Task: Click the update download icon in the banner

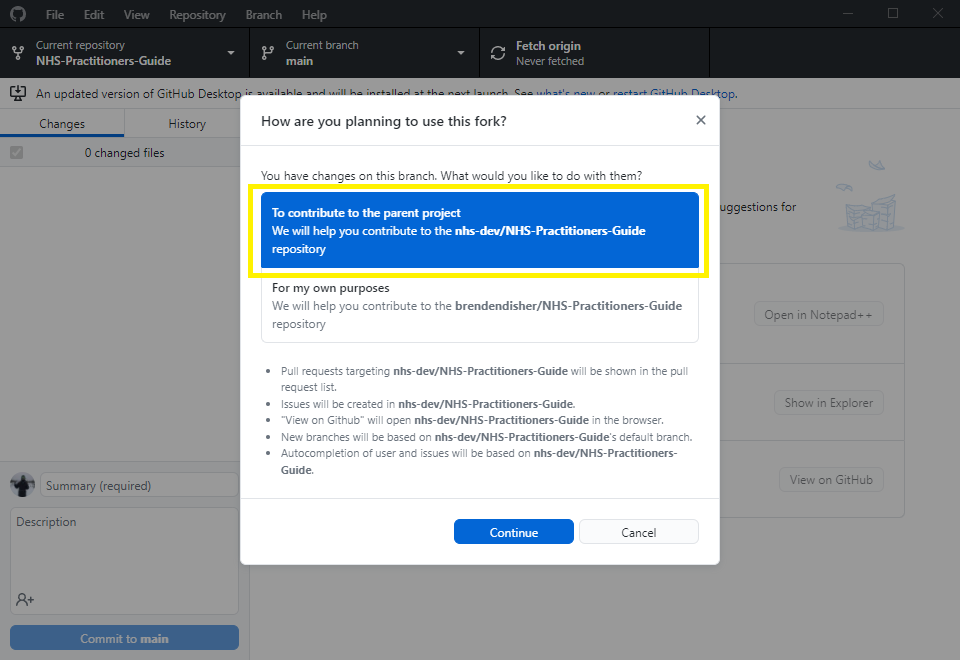Action: [18, 93]
